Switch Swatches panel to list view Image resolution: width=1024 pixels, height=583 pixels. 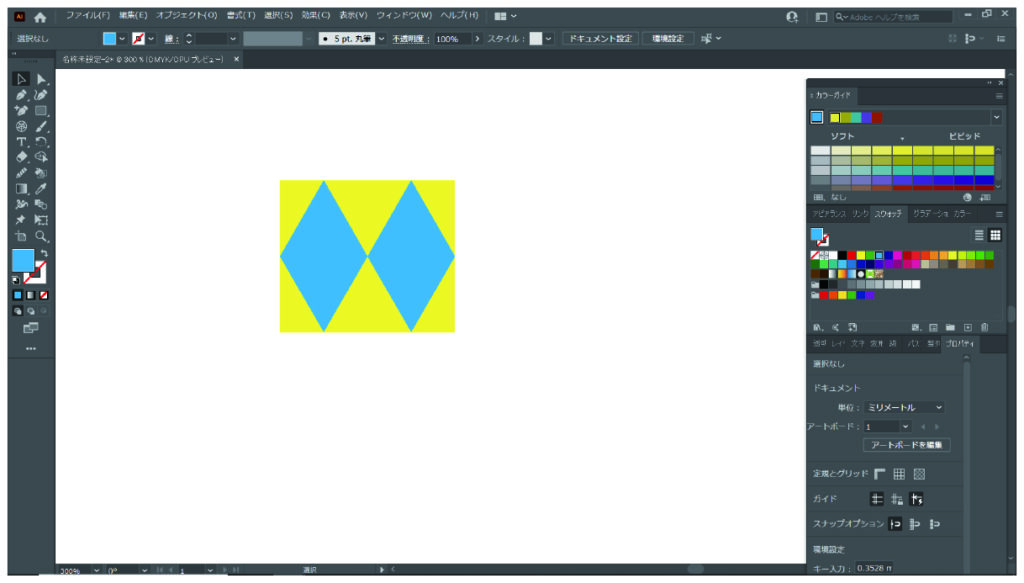click(979, 235)
